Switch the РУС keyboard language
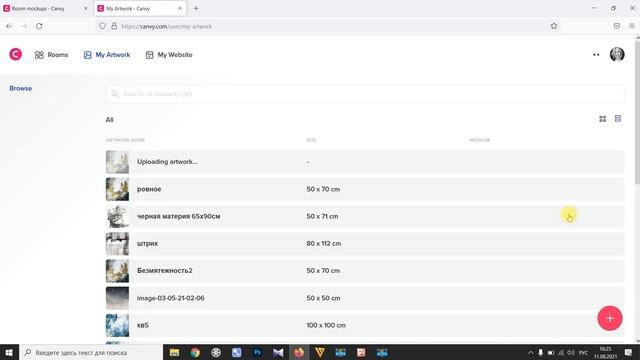 click(583, 353)
